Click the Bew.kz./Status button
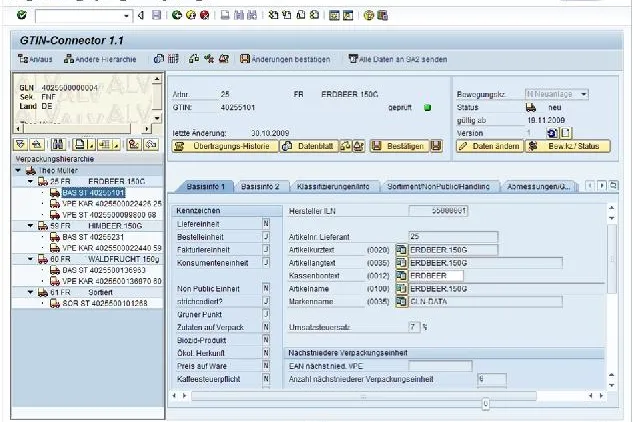Image resolution: width=633 pixels, height=422 pixels. point(567,146)
